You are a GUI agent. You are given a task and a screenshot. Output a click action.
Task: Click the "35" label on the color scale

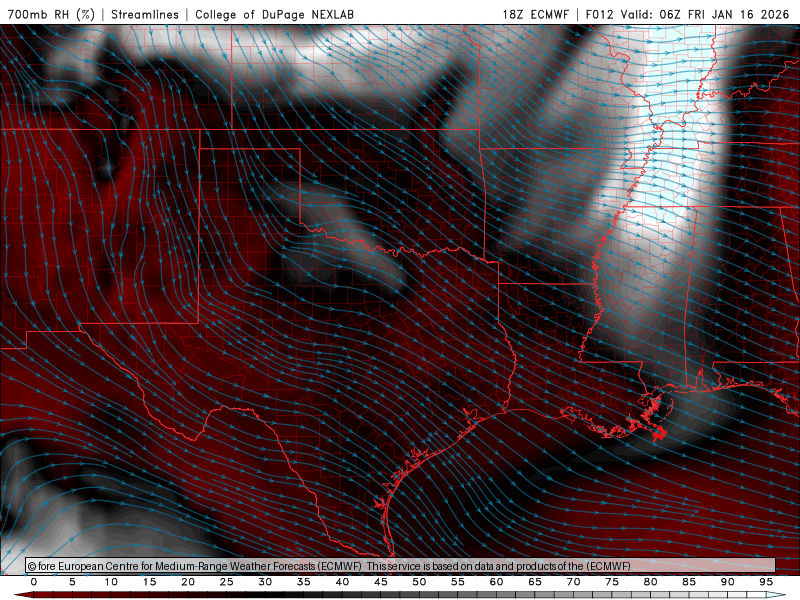(304, 582)
